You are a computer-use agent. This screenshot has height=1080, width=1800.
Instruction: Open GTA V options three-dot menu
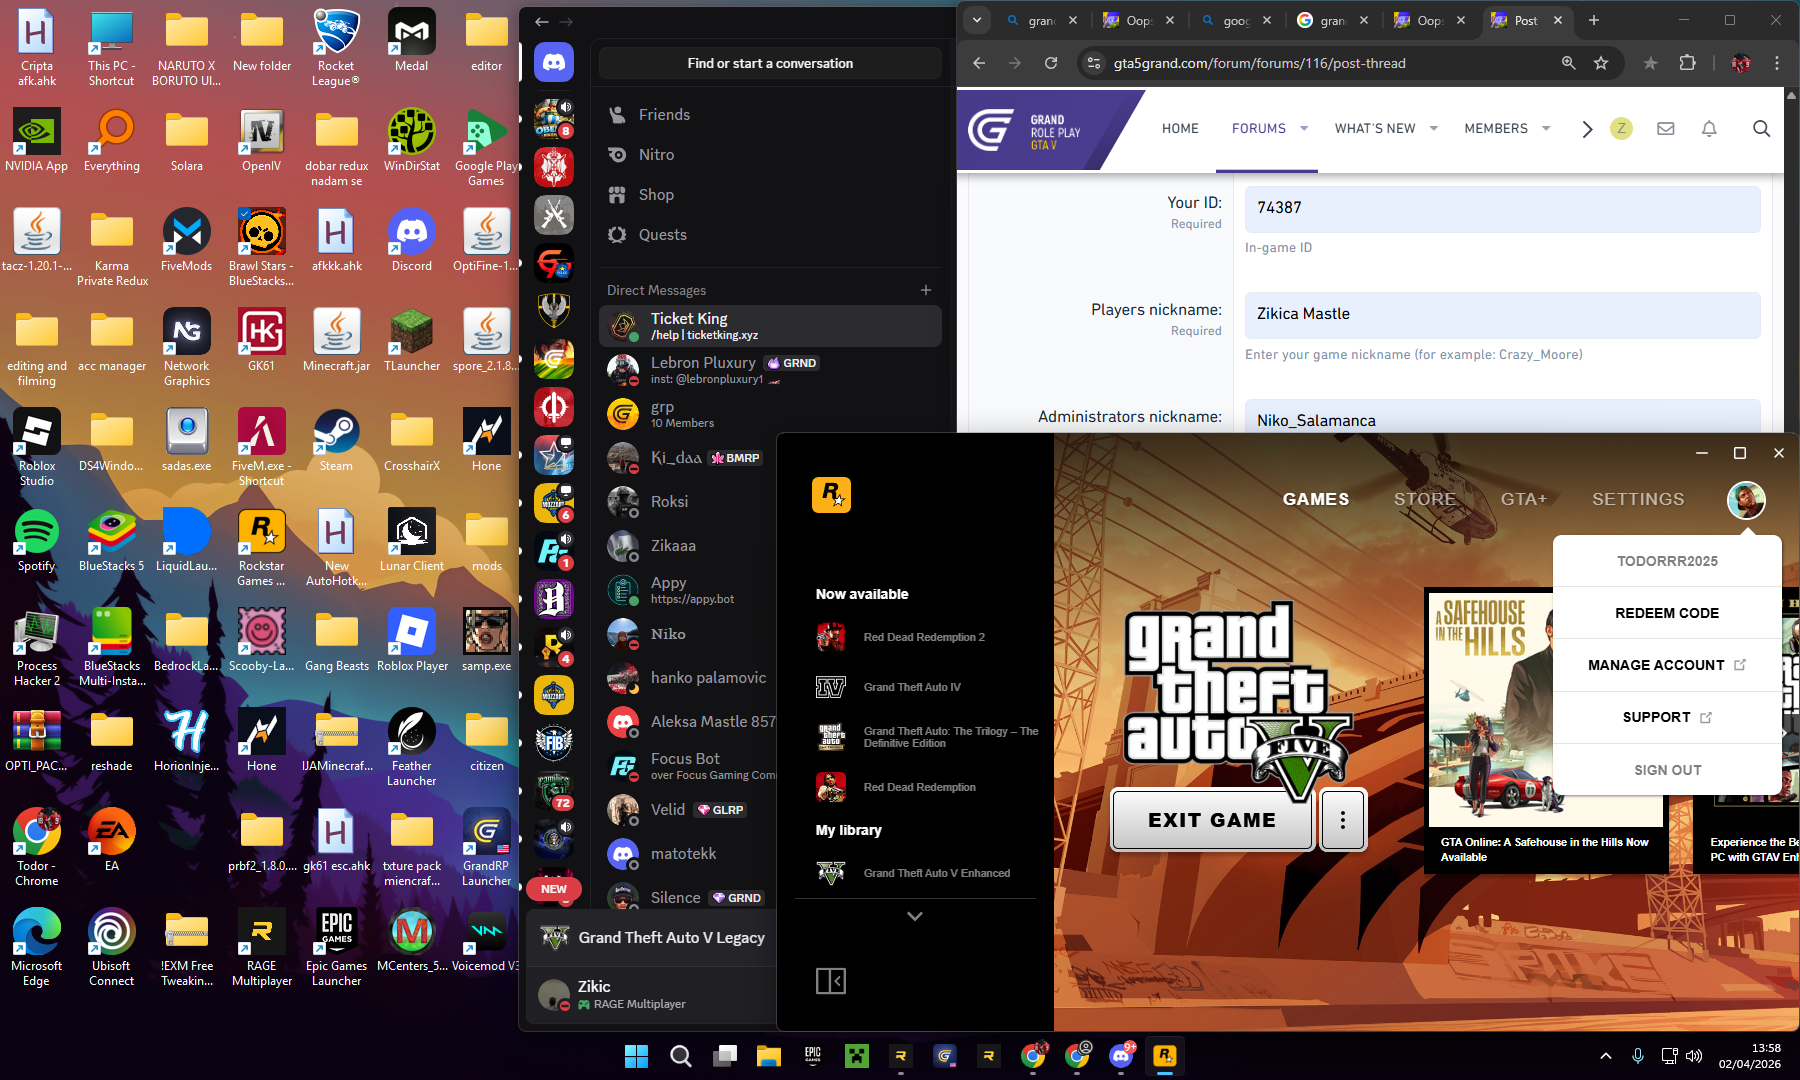[1342, 820]
